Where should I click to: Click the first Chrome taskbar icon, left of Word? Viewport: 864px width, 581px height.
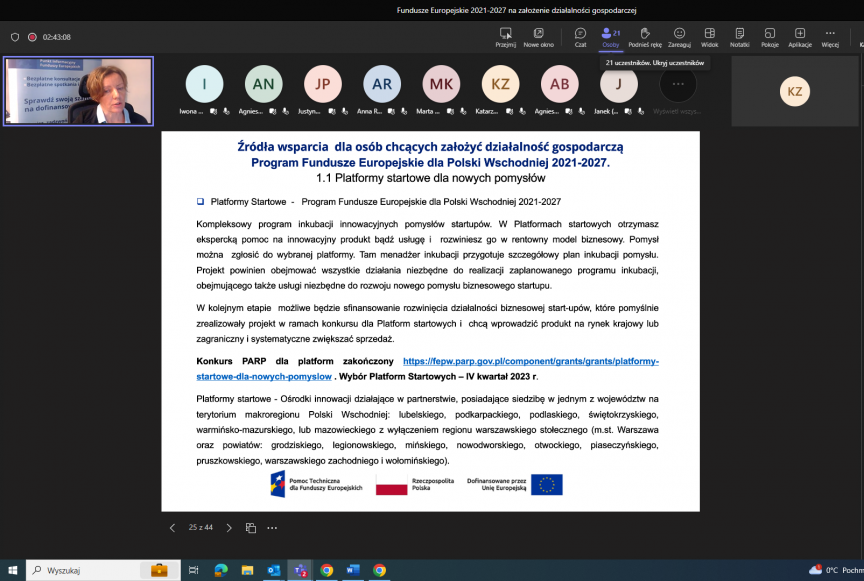(327, 571)
